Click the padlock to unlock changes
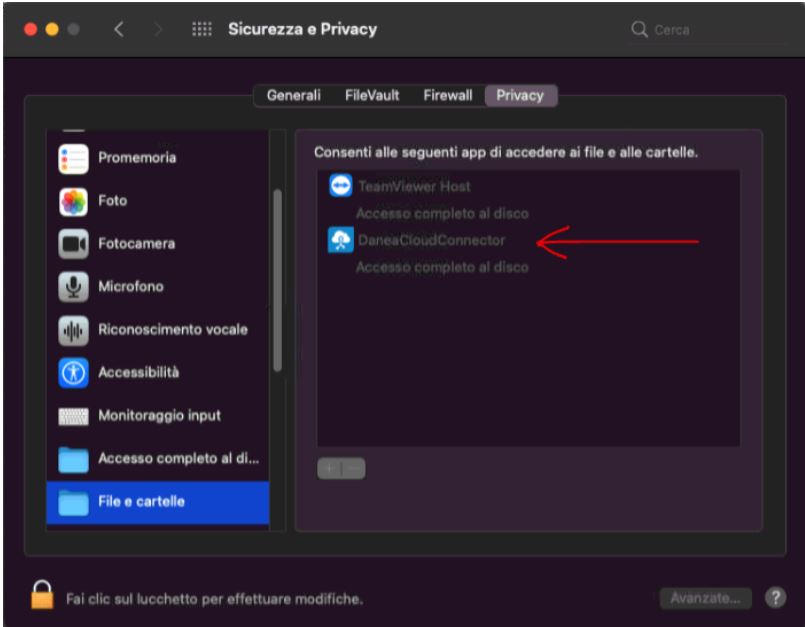Image resolution: width=805 pixels, height=627 pixels. (x=42, y=595)
